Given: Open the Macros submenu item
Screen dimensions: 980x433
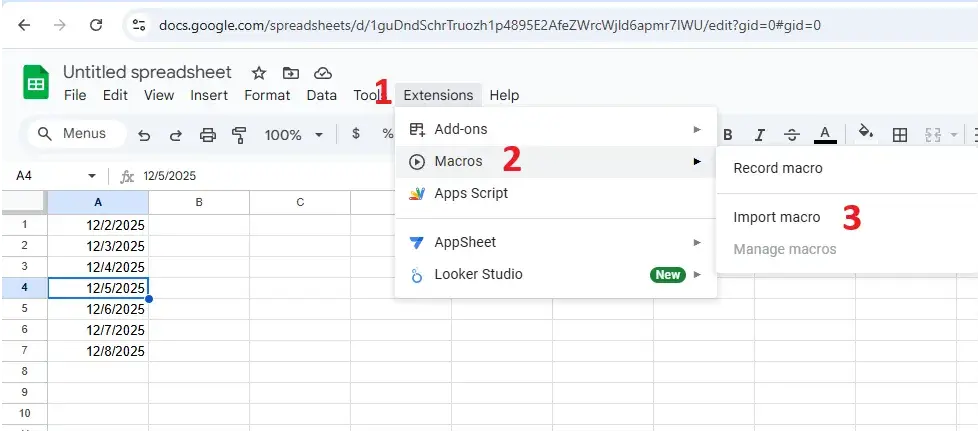Looking at the screenshot, I should [x=555, y=161].
